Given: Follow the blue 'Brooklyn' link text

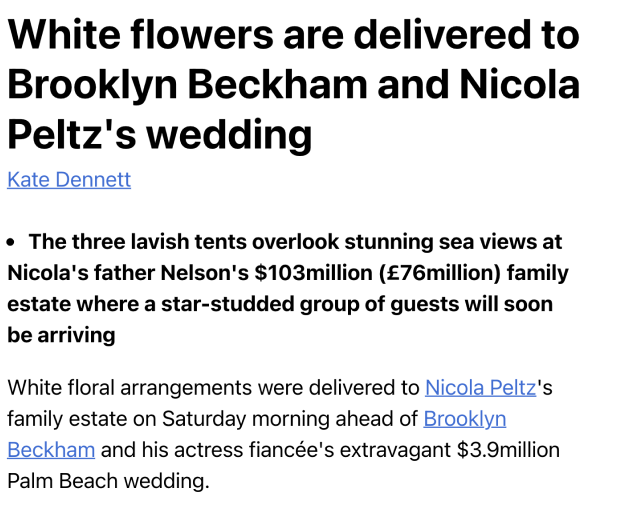Looking at the screenshot, I should (x=465, y=419).
